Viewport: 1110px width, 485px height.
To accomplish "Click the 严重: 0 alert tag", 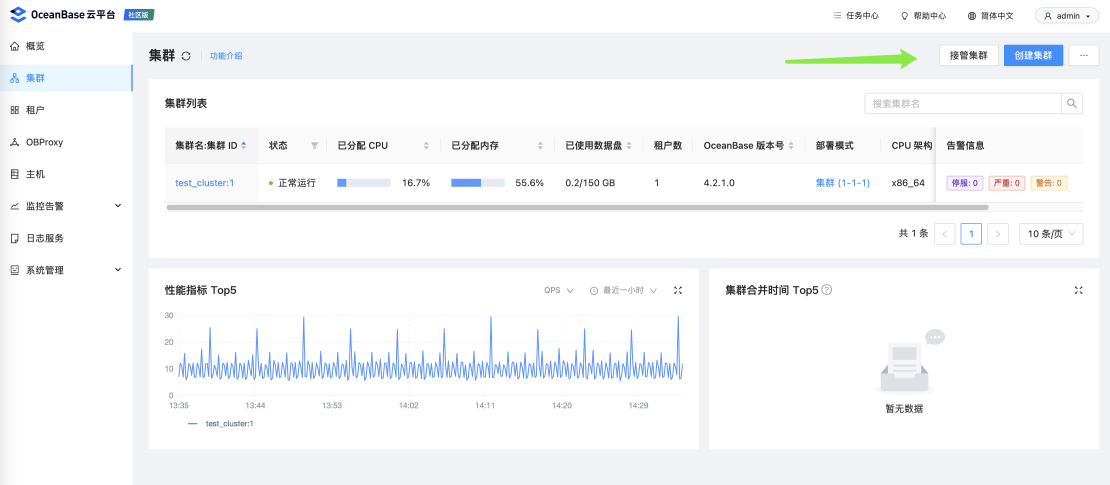I will coord(1007,183).
